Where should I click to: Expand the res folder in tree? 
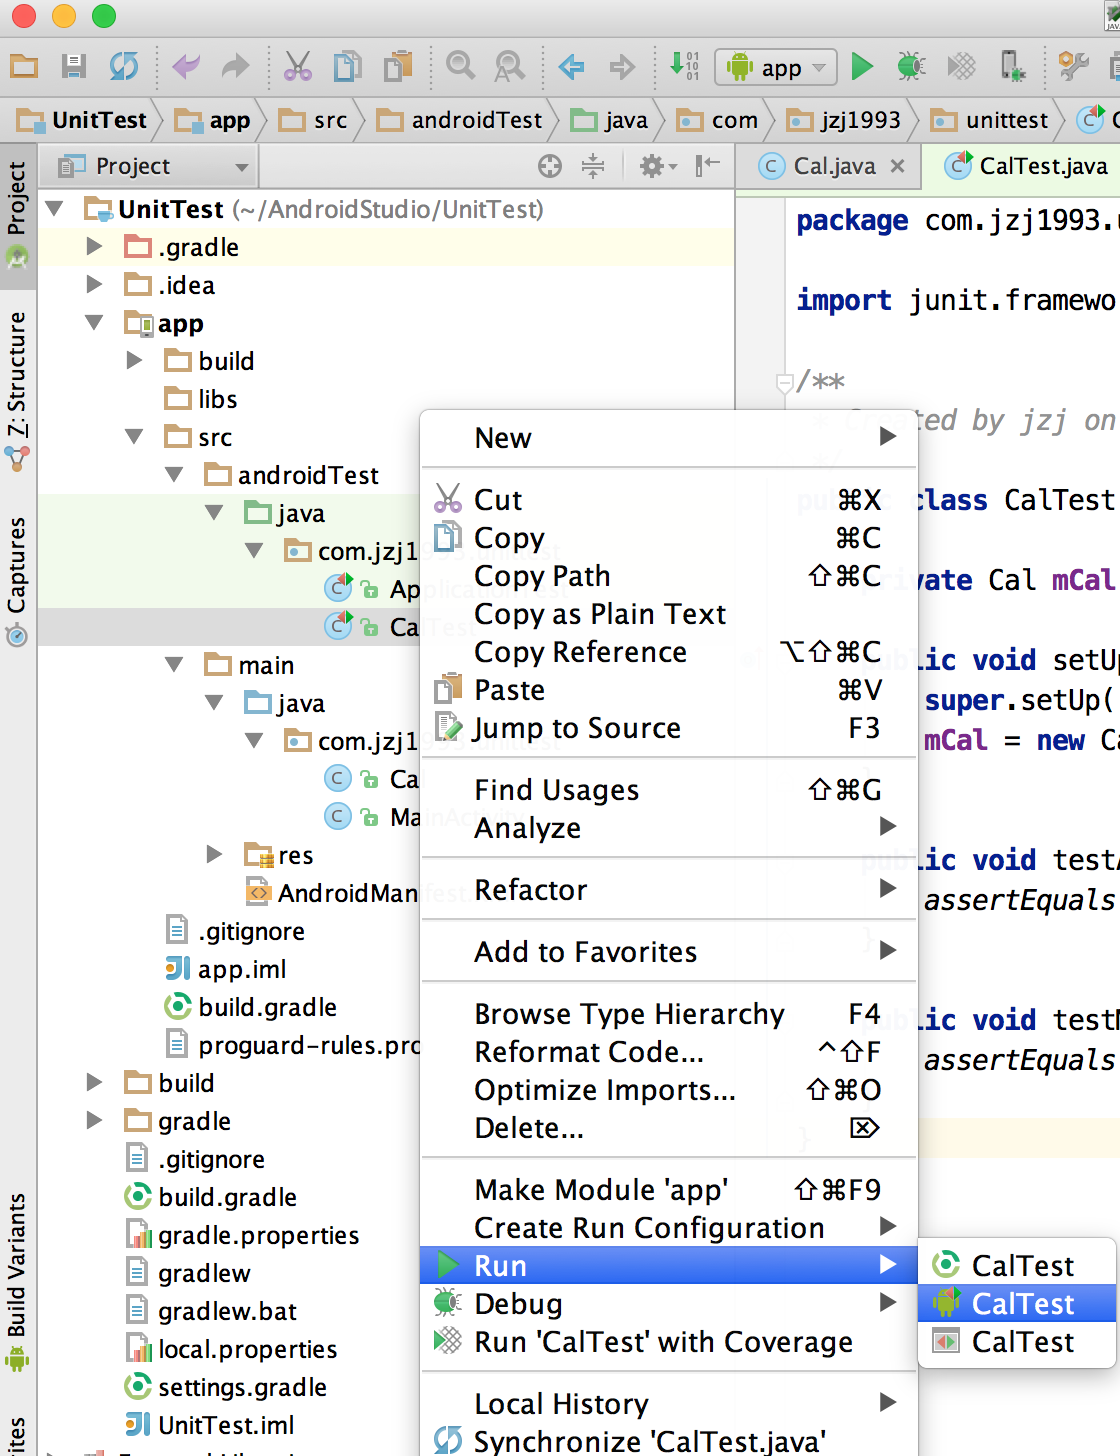[214, 854]
